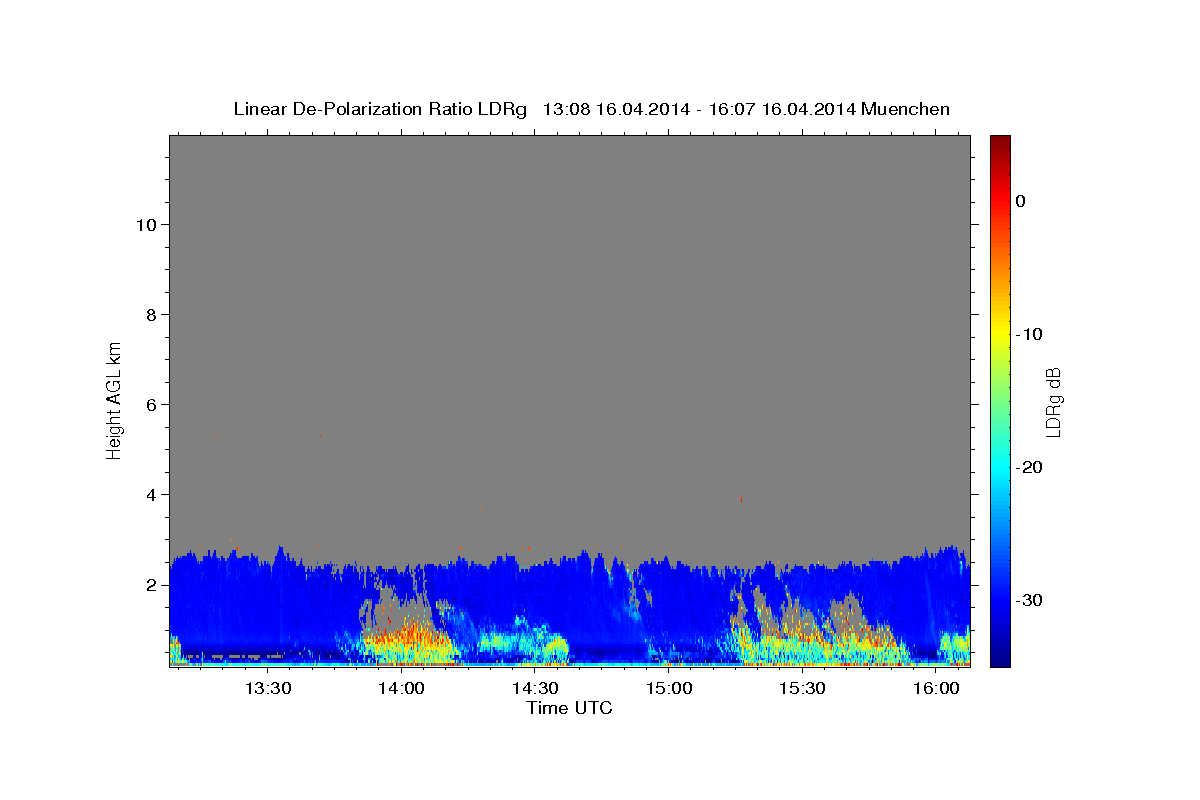
Task: Click the colorbar tick label -30
Action: click(x=1029, y=600)
